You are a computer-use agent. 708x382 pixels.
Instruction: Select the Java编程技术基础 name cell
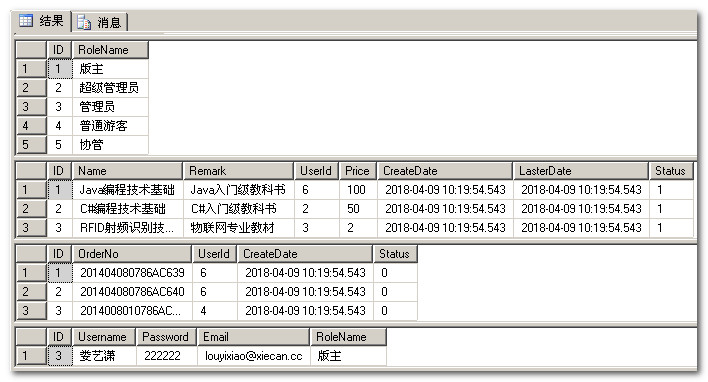(128, 190)
